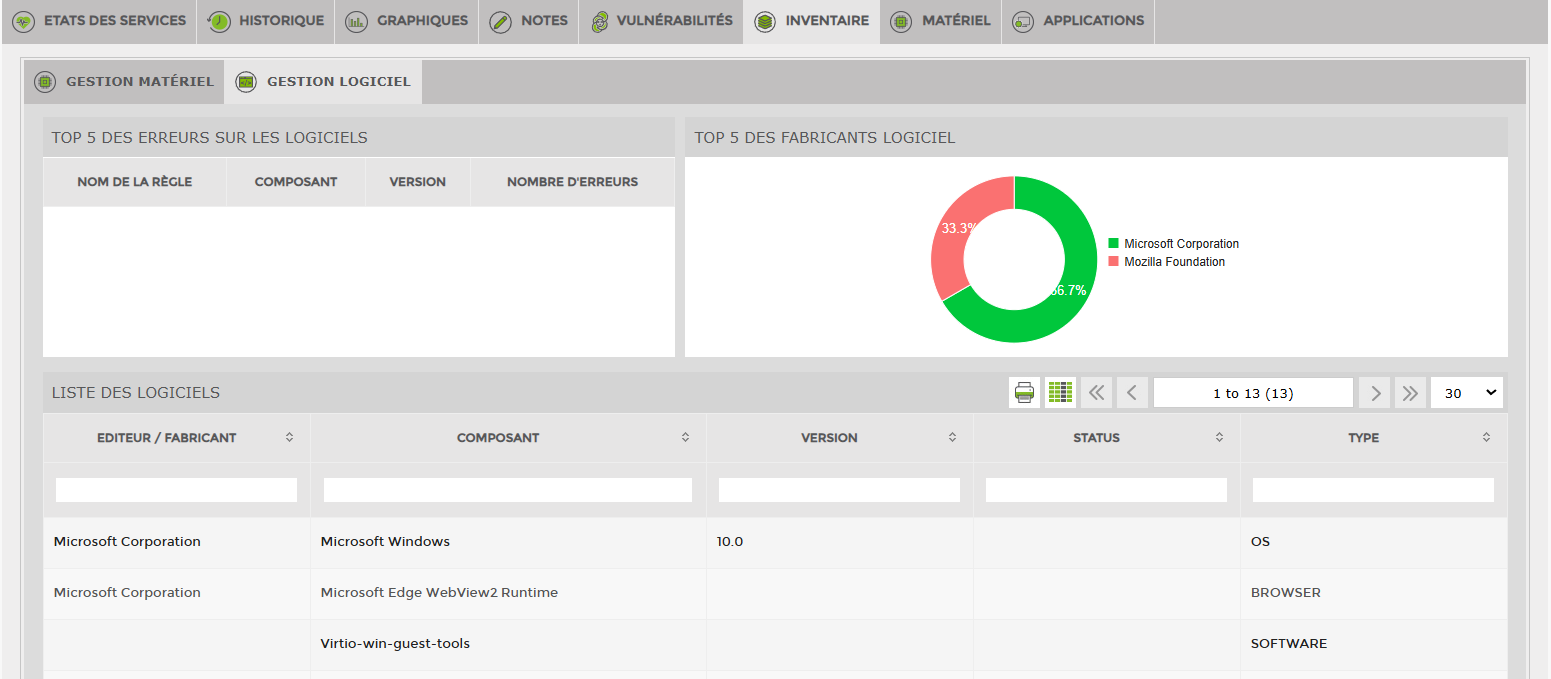Click Microsoft Corporation in the Microsoft Windows row
This screenshot has height=679, width=1551.
pyautogui.click(x=127, y=542)
